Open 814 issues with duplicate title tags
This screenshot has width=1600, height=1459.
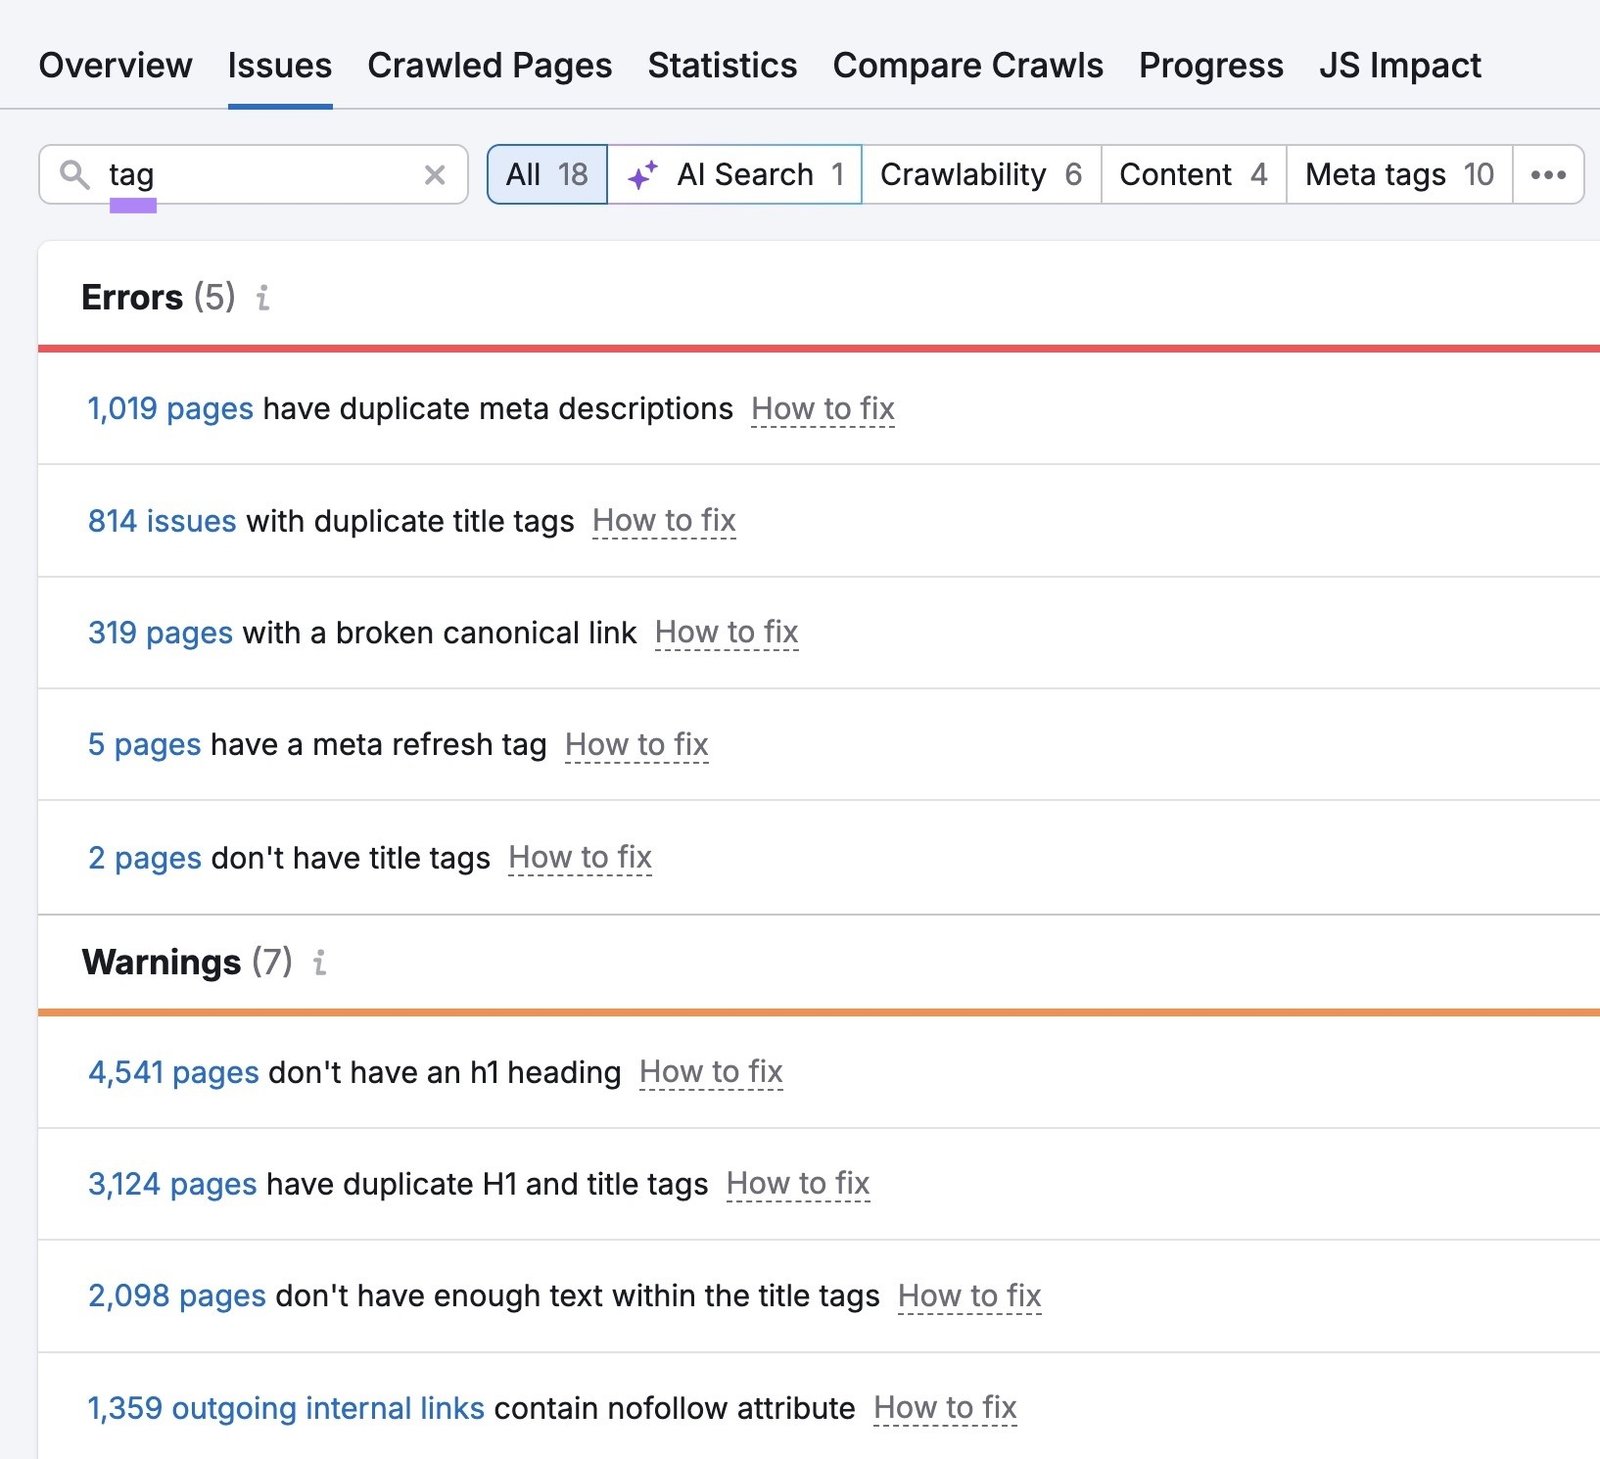coord(162,521)
